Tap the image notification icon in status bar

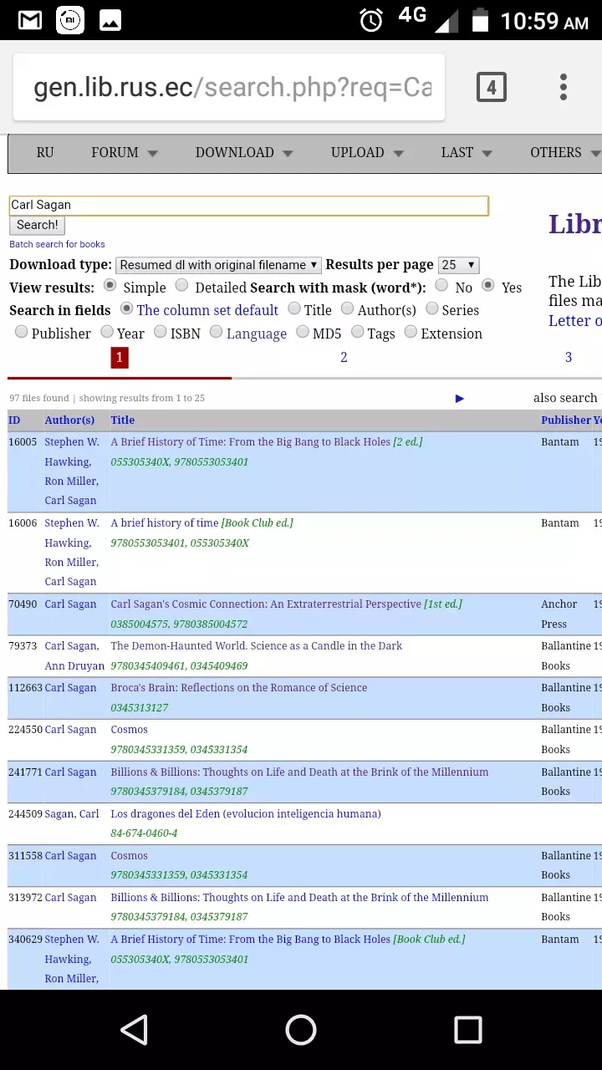pyautogui.click(x=110, y=20)
